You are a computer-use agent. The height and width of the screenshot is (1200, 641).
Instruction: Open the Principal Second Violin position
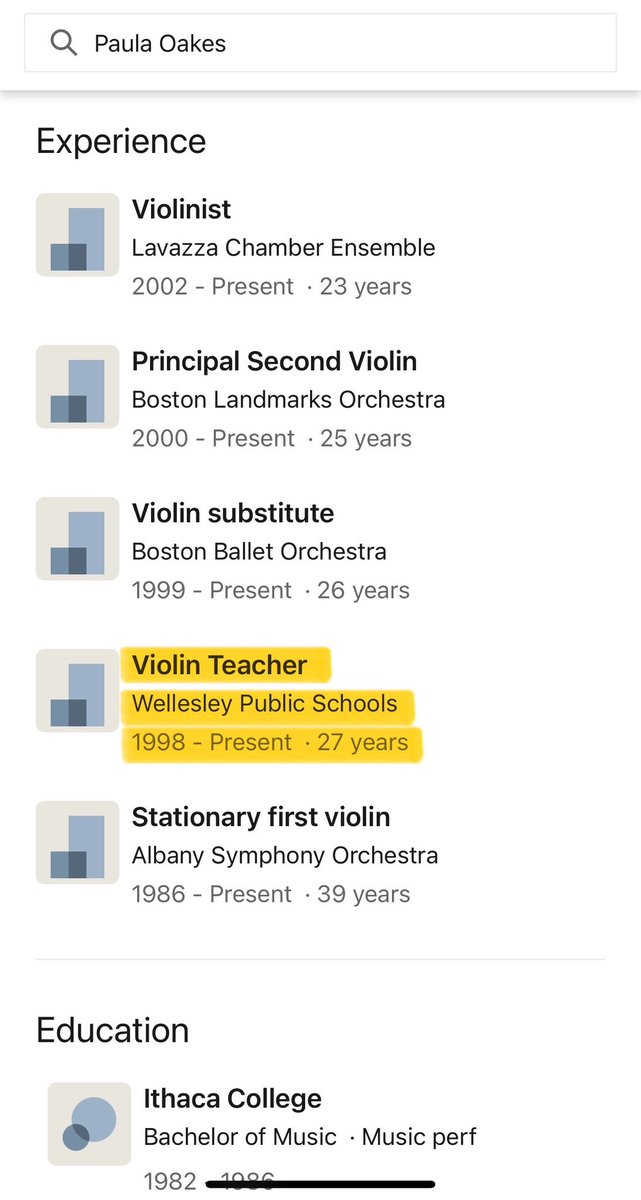coord(274,361)
